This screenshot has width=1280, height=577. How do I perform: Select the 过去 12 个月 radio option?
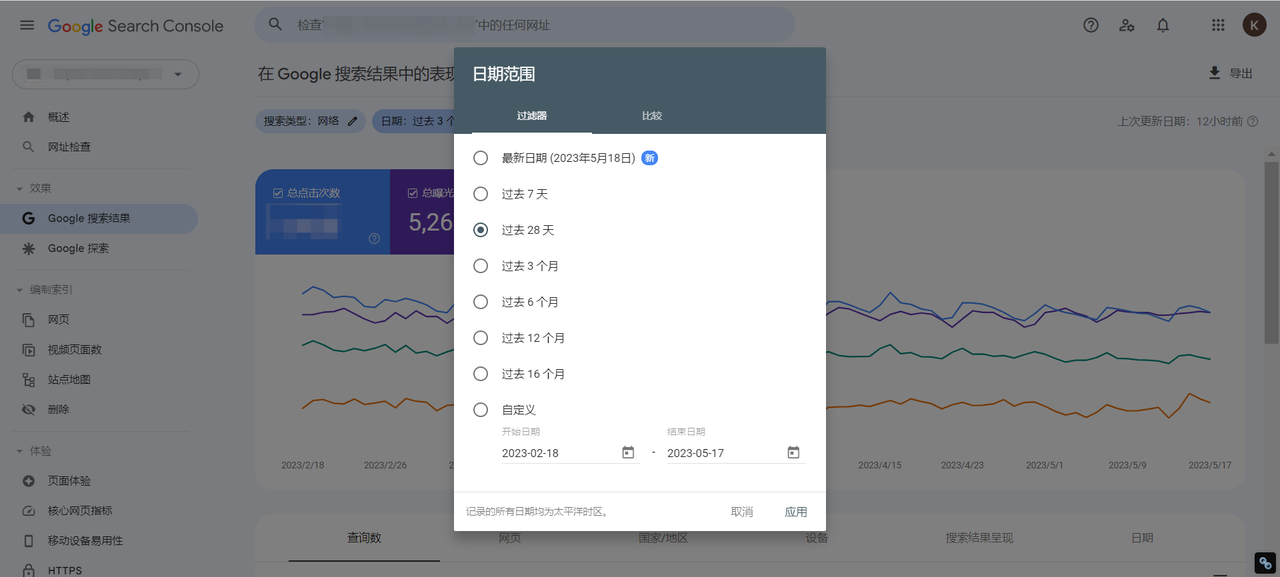pos(481,338)
